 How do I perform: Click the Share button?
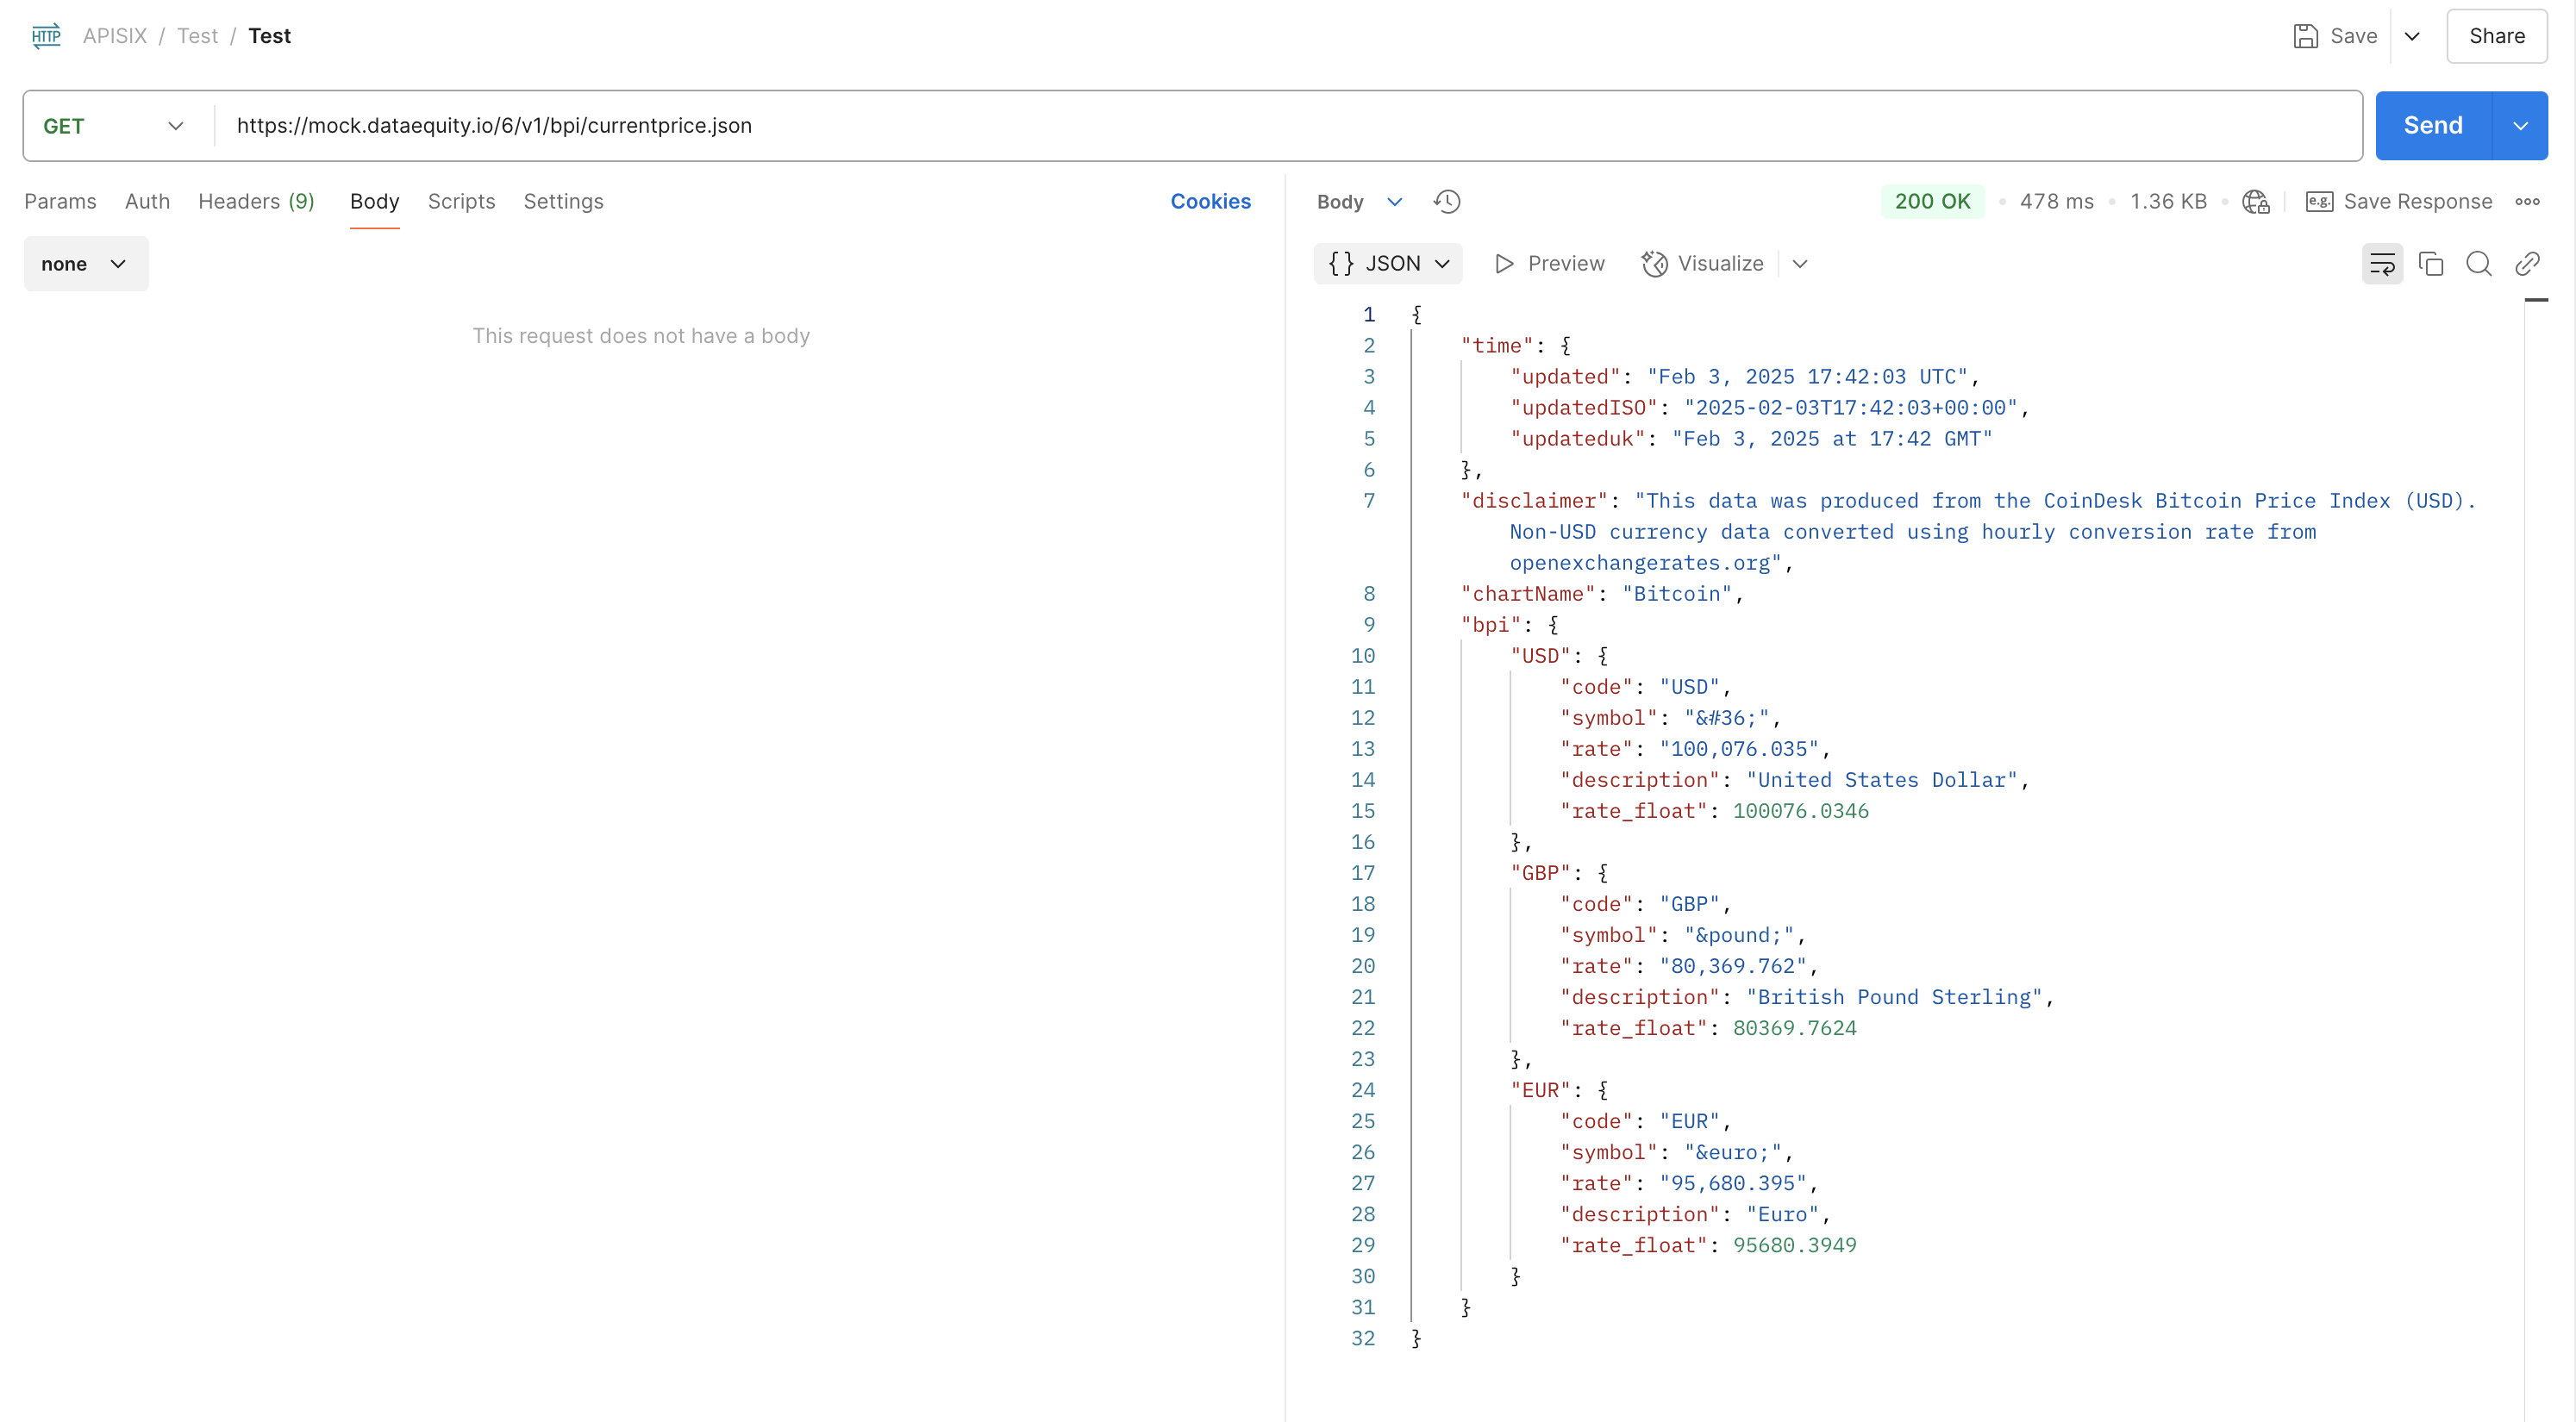pyautogui.click(x=2496, y=36)
